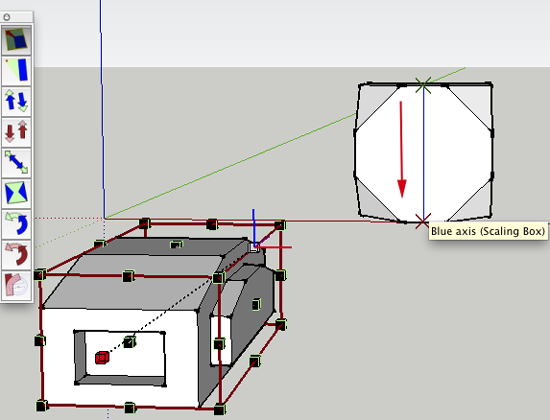Select the pink radial bending tool
This screenshot has height=420, width=550.
(x=16, y=285)
